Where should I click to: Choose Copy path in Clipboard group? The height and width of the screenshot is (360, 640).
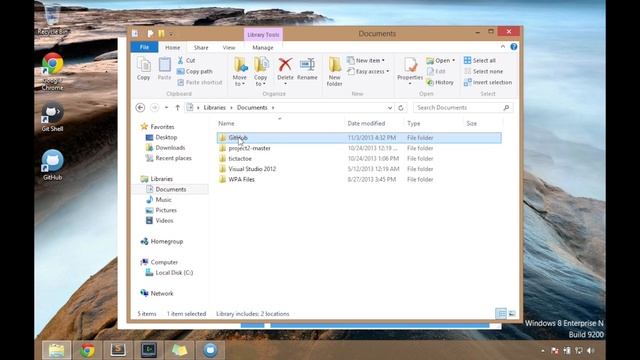[x=195, y=71]
